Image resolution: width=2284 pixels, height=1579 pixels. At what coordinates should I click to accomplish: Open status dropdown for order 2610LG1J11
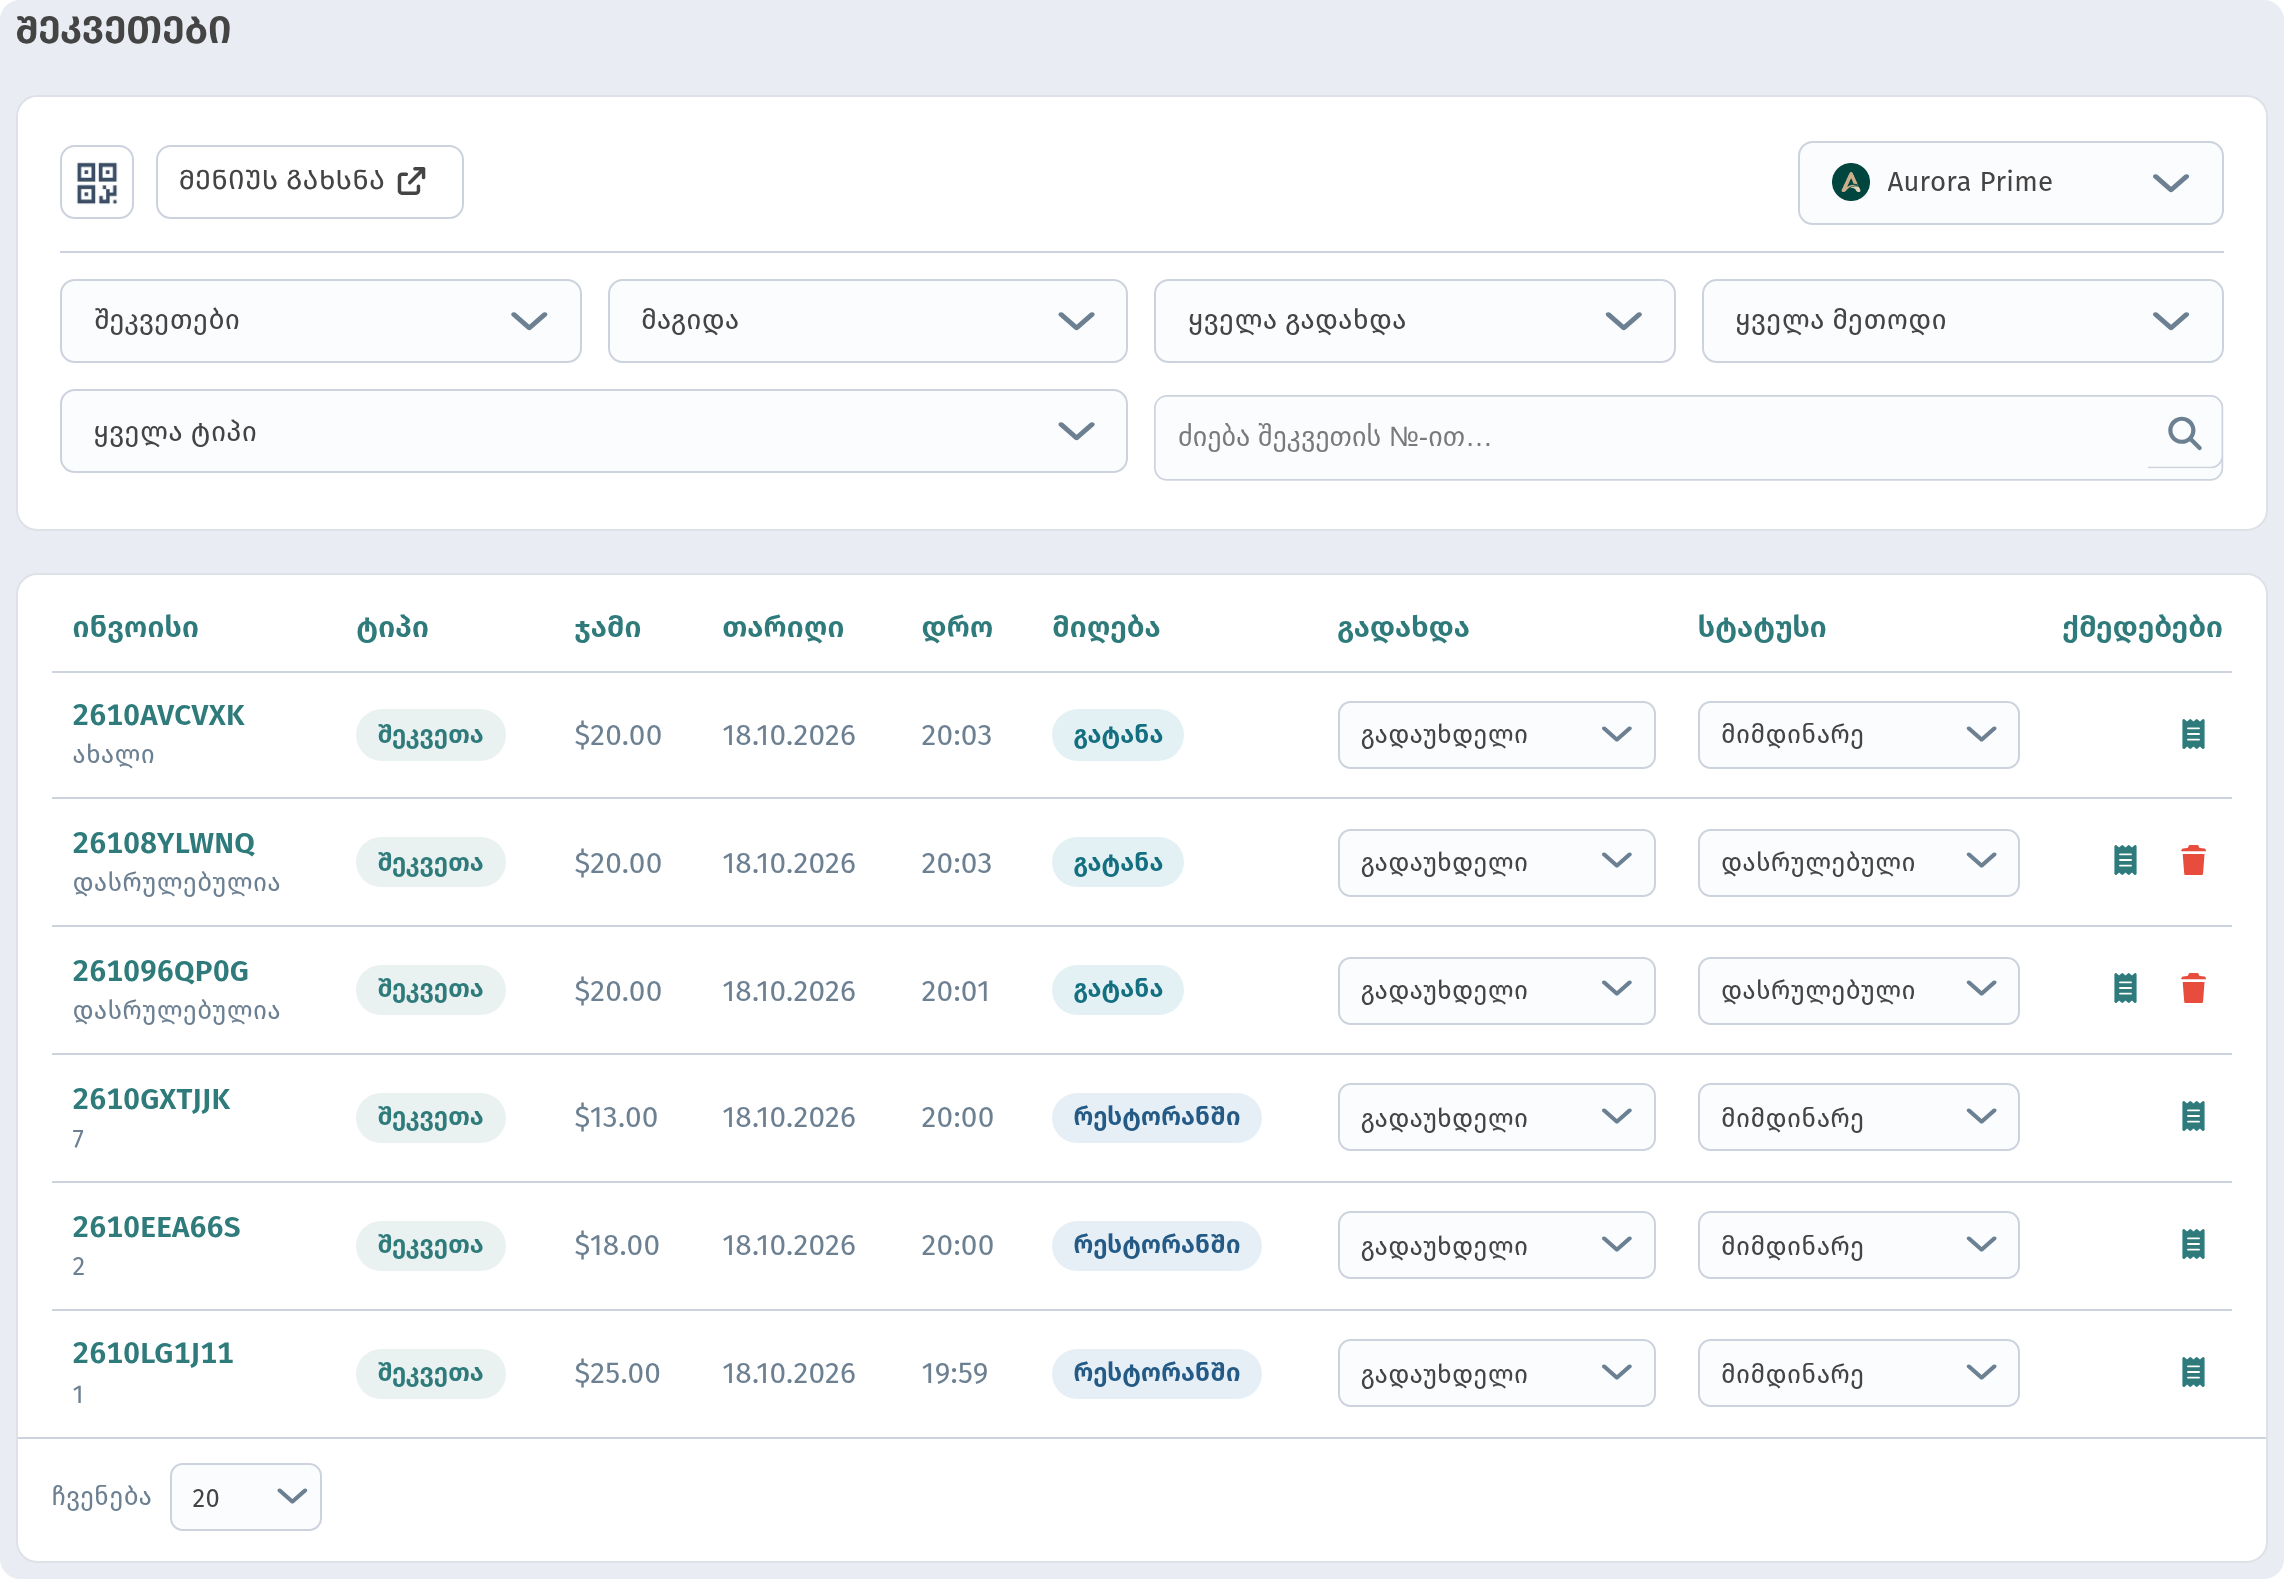[x=1858, y=1373]
